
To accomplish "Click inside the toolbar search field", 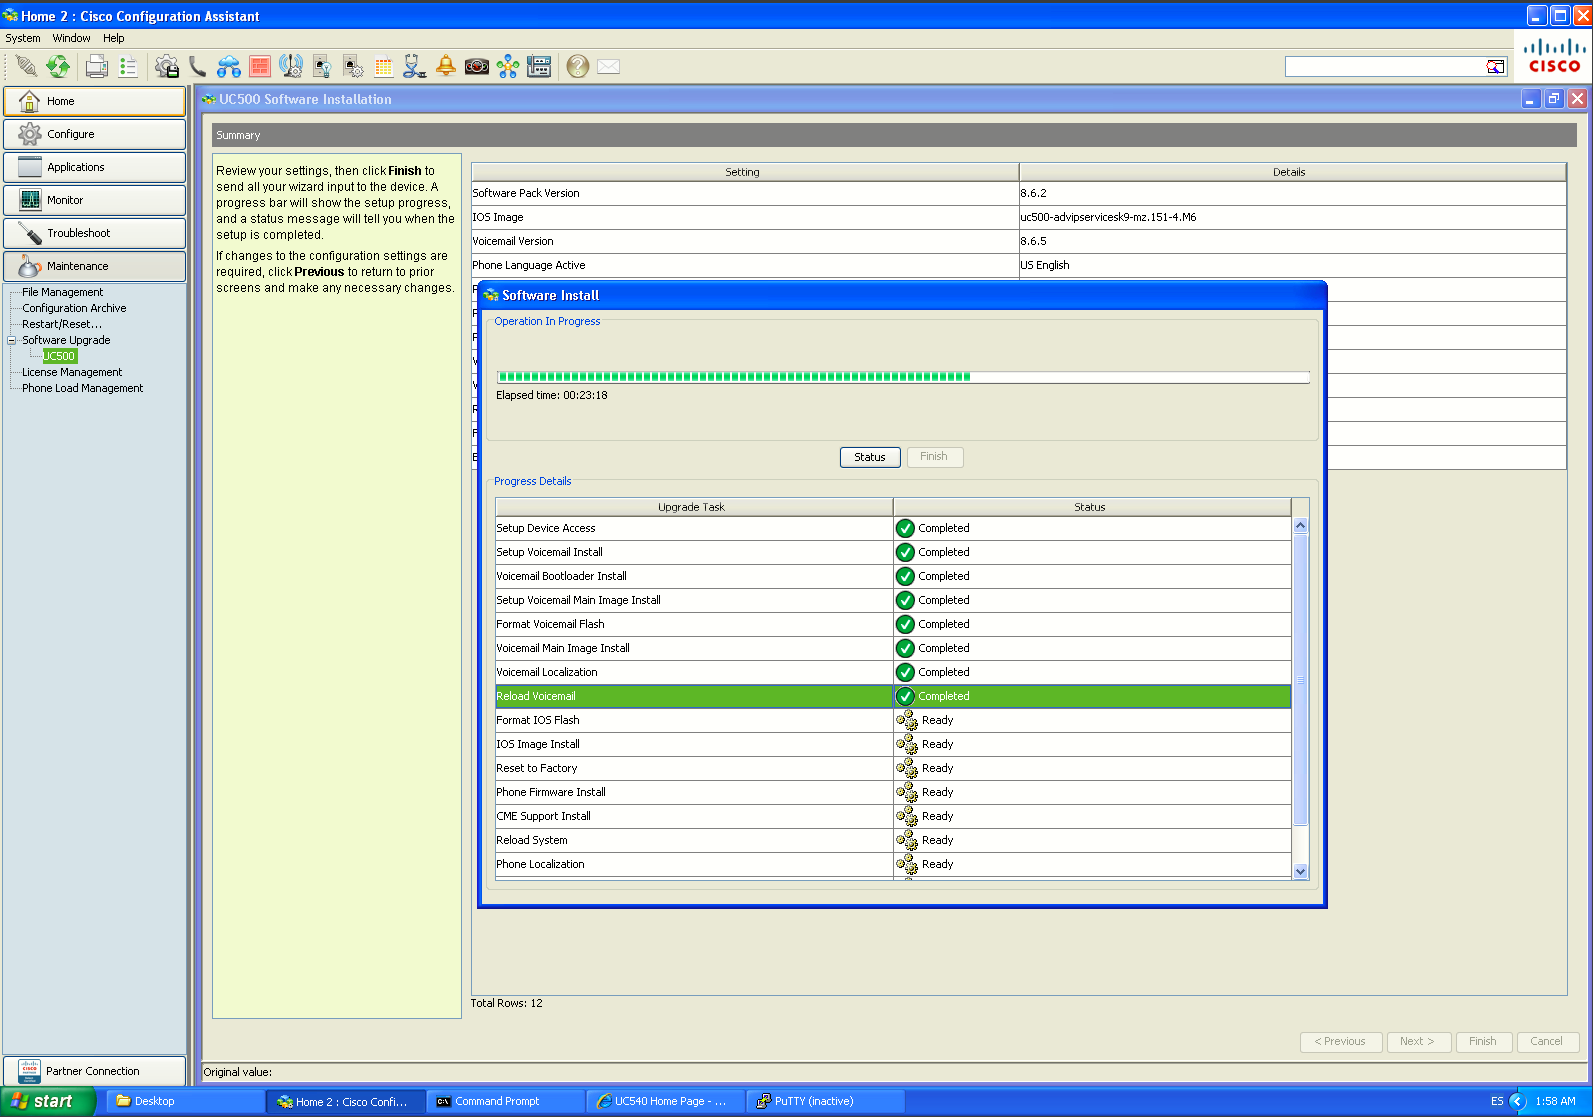I will click(x=1385, y=67).
